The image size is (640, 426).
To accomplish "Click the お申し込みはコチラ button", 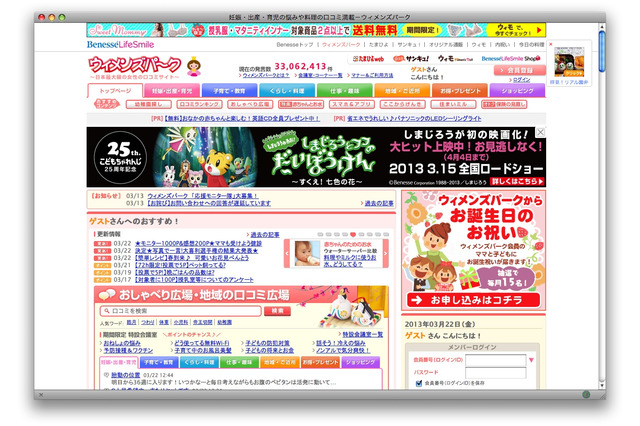I will pos(473,300).
